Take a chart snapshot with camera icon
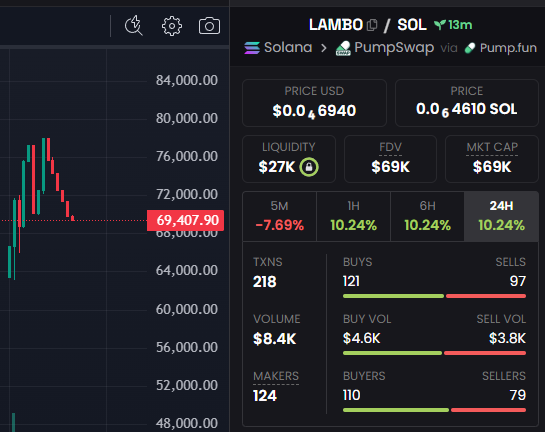Image resolution: width=545 pixels, height=432 pixels. click(209, 26)
